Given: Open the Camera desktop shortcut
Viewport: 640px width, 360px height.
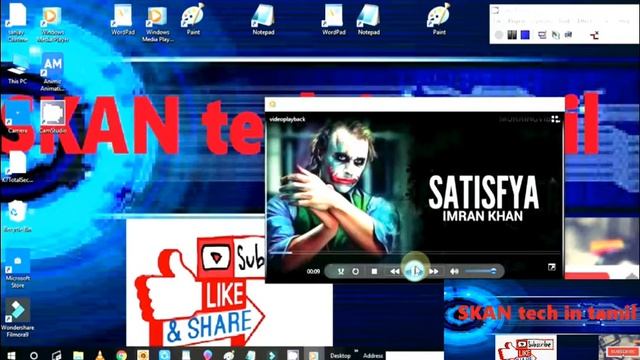Looking at the screenshot, I should tap(17, 118).
